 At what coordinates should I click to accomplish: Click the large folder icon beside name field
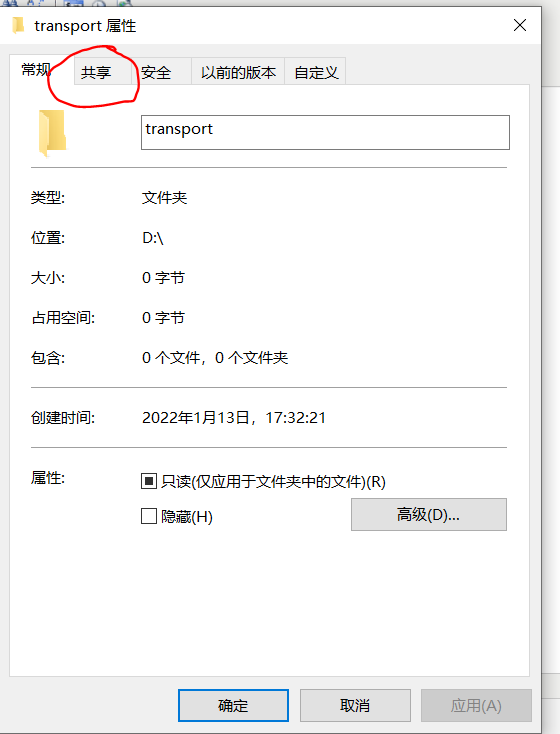click(52, 132)
